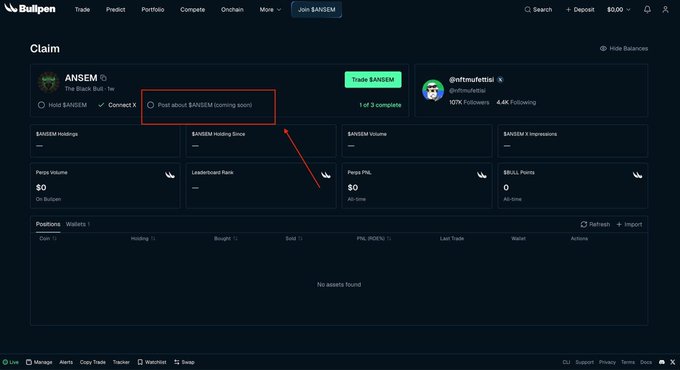Refresh the positions list
This screenshot has width=680, height=370.
coord(595,224)
